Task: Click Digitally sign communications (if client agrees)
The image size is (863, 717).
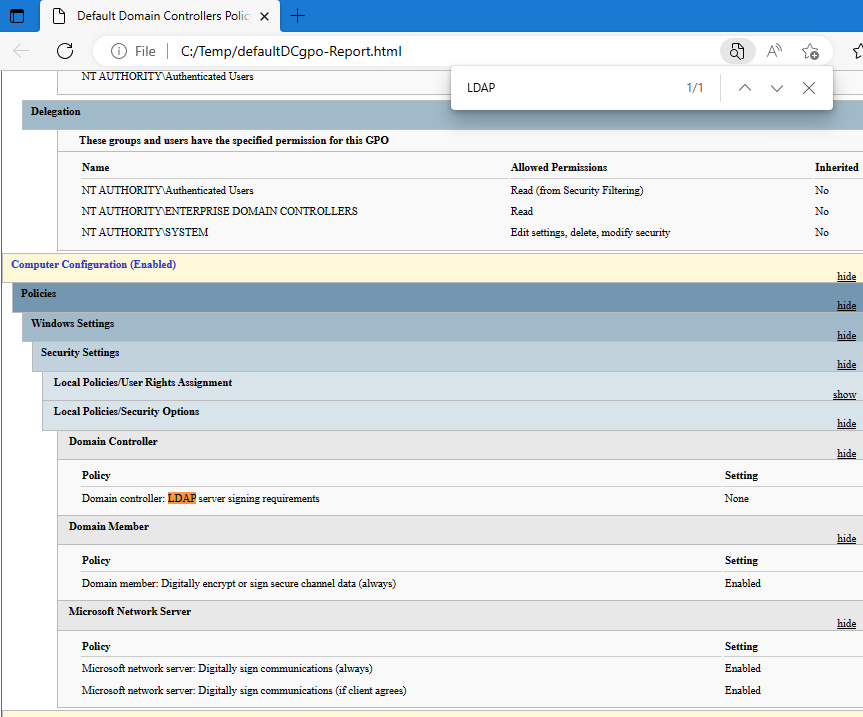Action: (244, 691)
